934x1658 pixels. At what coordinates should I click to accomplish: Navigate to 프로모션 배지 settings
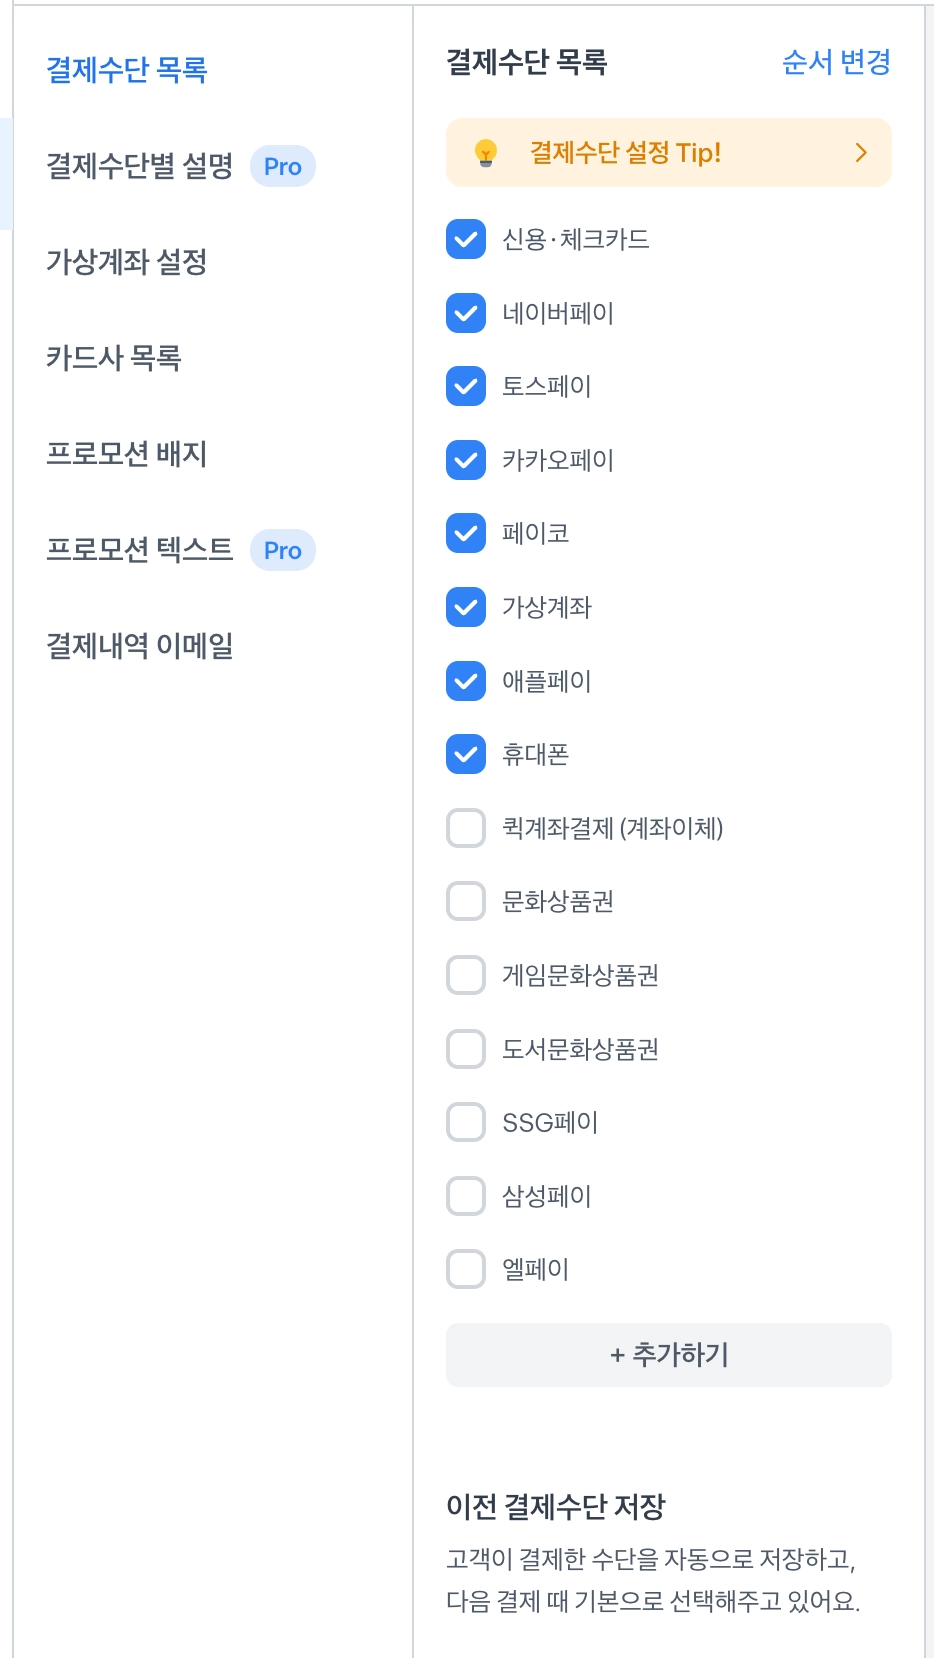click(127, 454)
